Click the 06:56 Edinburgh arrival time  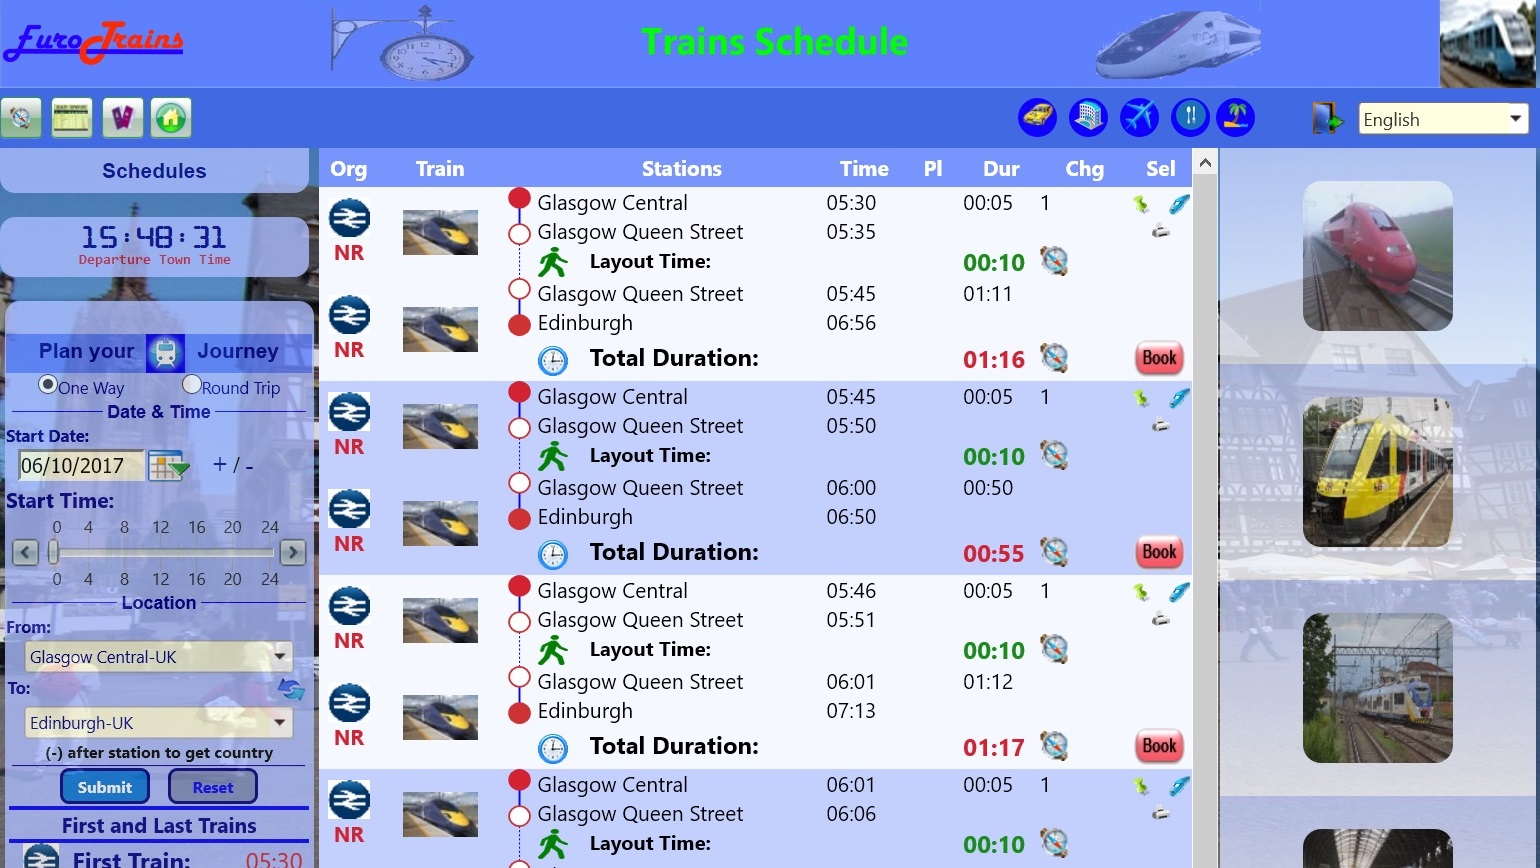(851, 323)
